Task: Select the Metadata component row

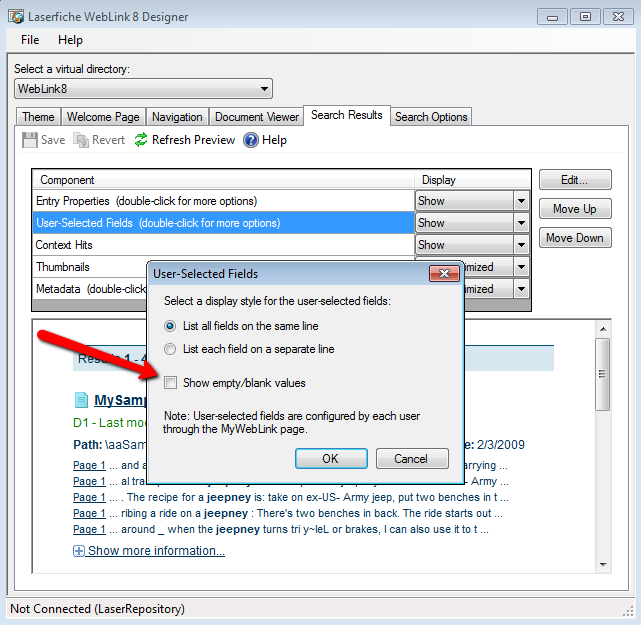Action: (x=90, y=289)
